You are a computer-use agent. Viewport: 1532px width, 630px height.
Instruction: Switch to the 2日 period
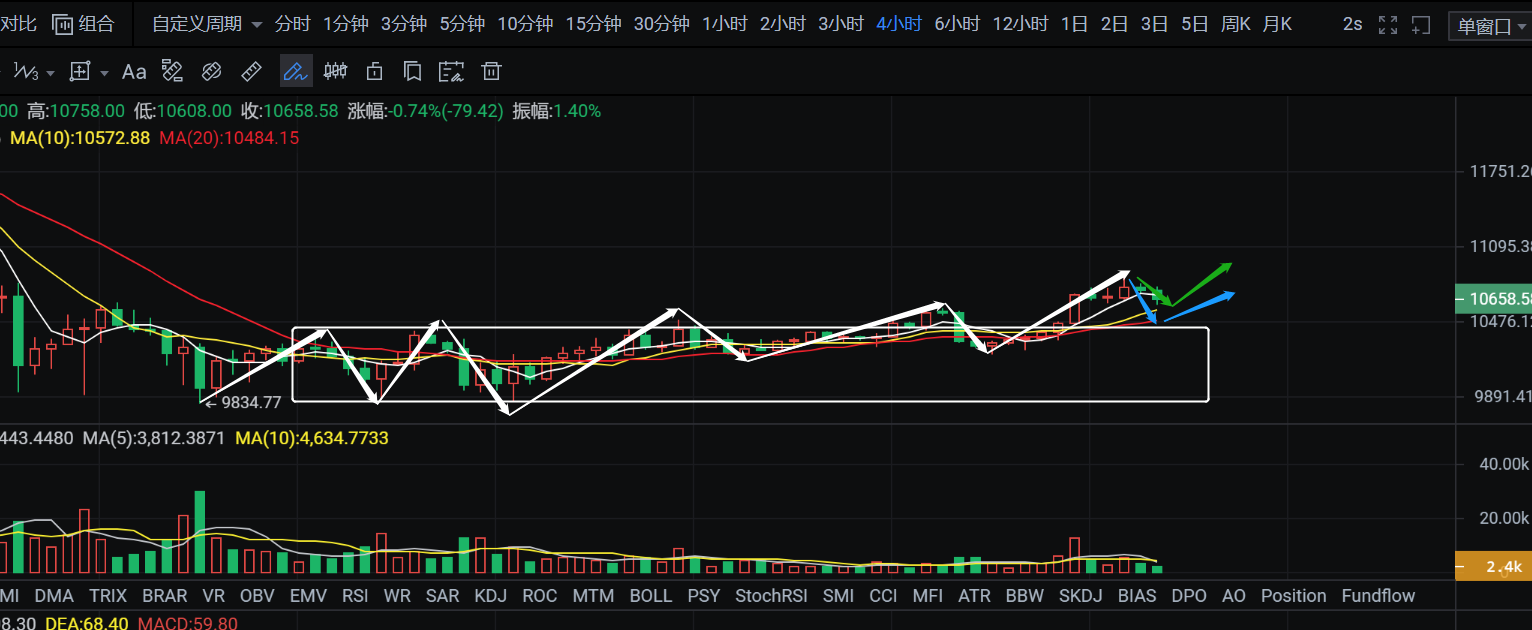click(1114, 24)
